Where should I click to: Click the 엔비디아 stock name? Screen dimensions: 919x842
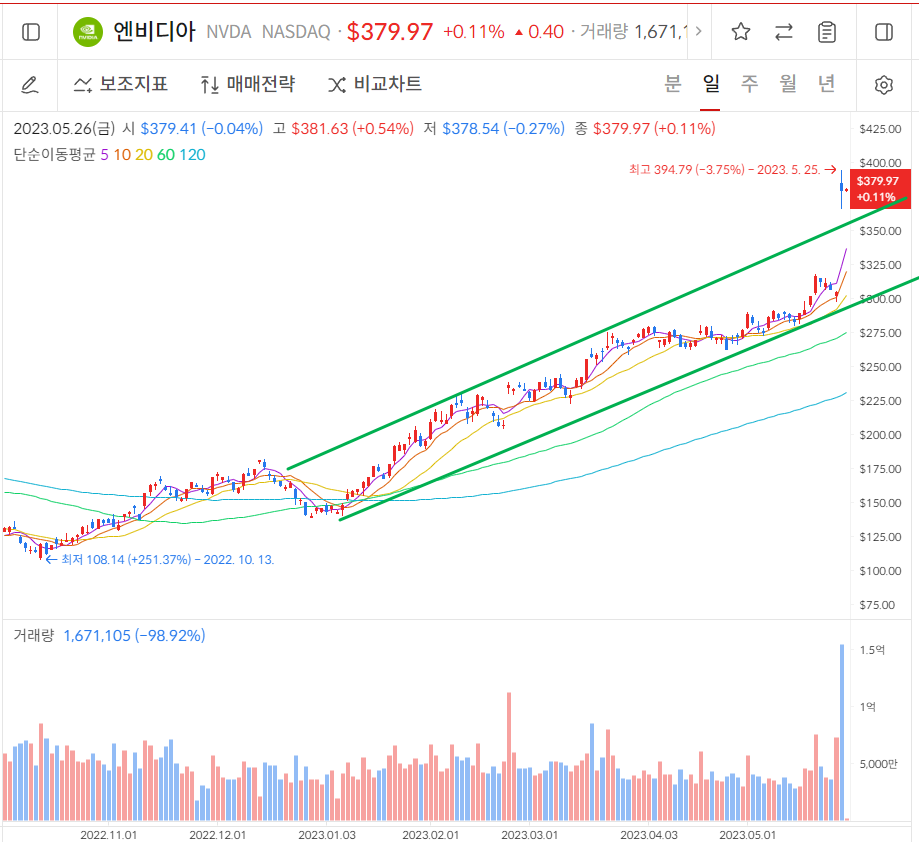pyautogui.click(x=154, y=32)
